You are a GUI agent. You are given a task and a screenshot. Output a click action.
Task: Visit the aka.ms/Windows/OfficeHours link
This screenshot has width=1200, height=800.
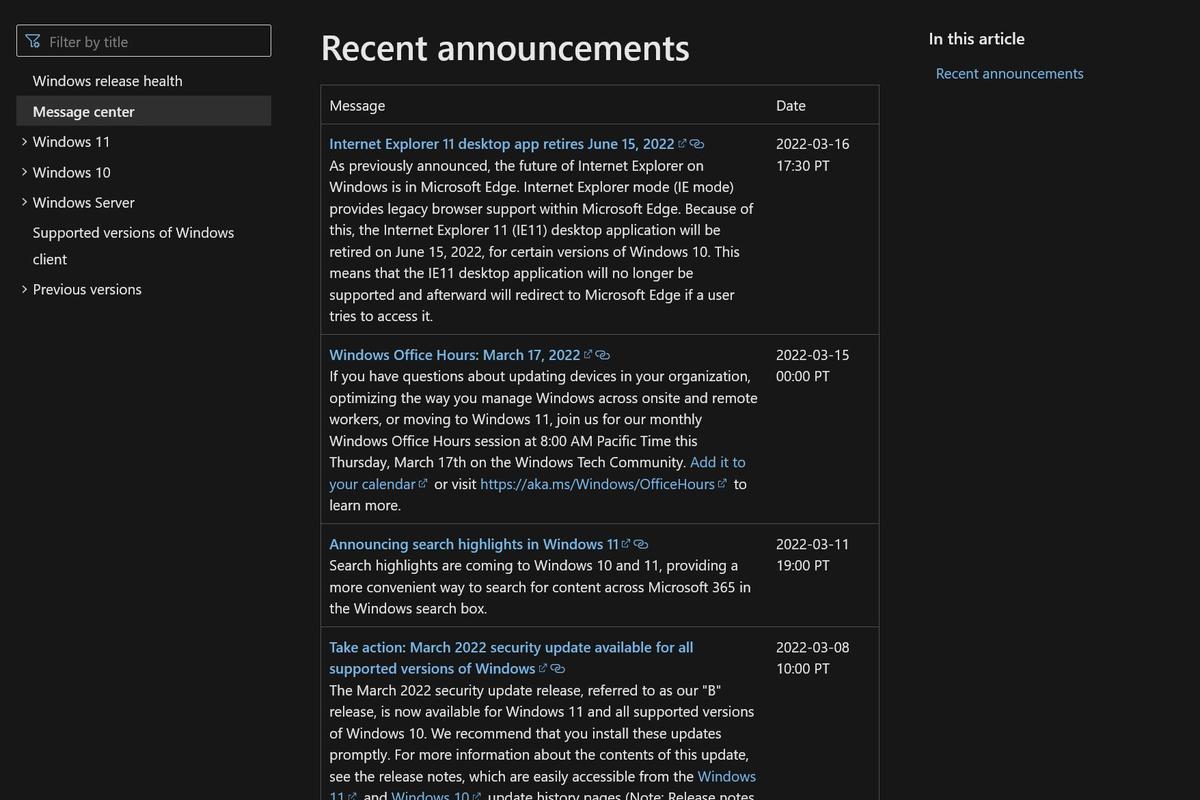pyautogui.click(x=598, y=484)
